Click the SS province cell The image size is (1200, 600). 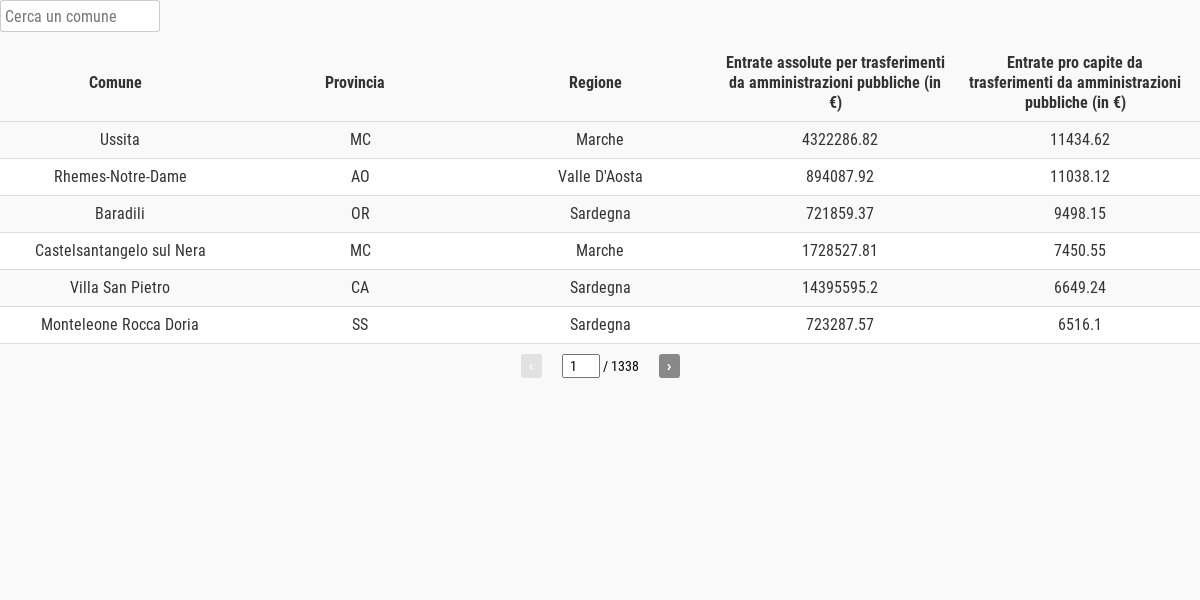pos(360,325)
